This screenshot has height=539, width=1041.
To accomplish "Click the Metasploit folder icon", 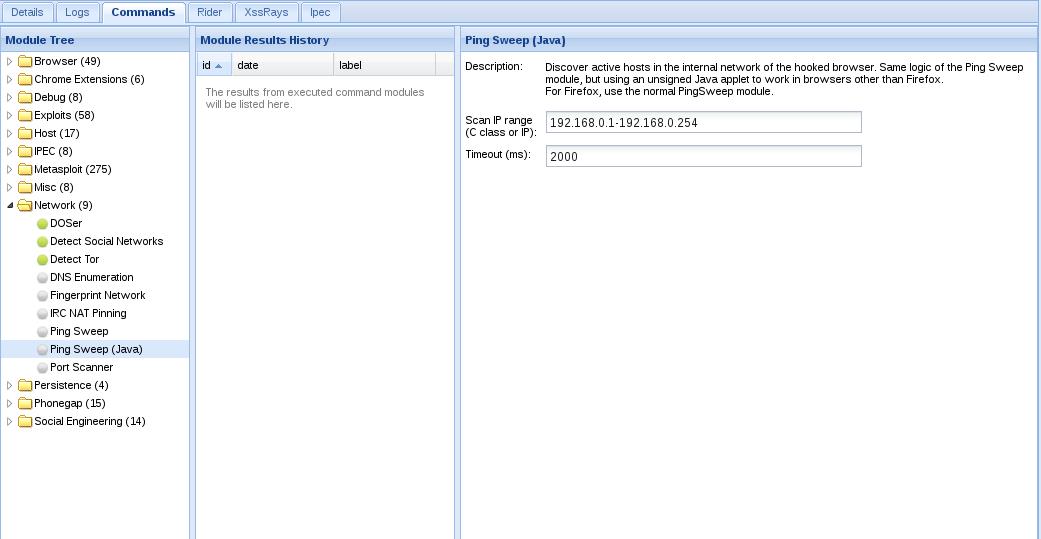I will [25, 169].
